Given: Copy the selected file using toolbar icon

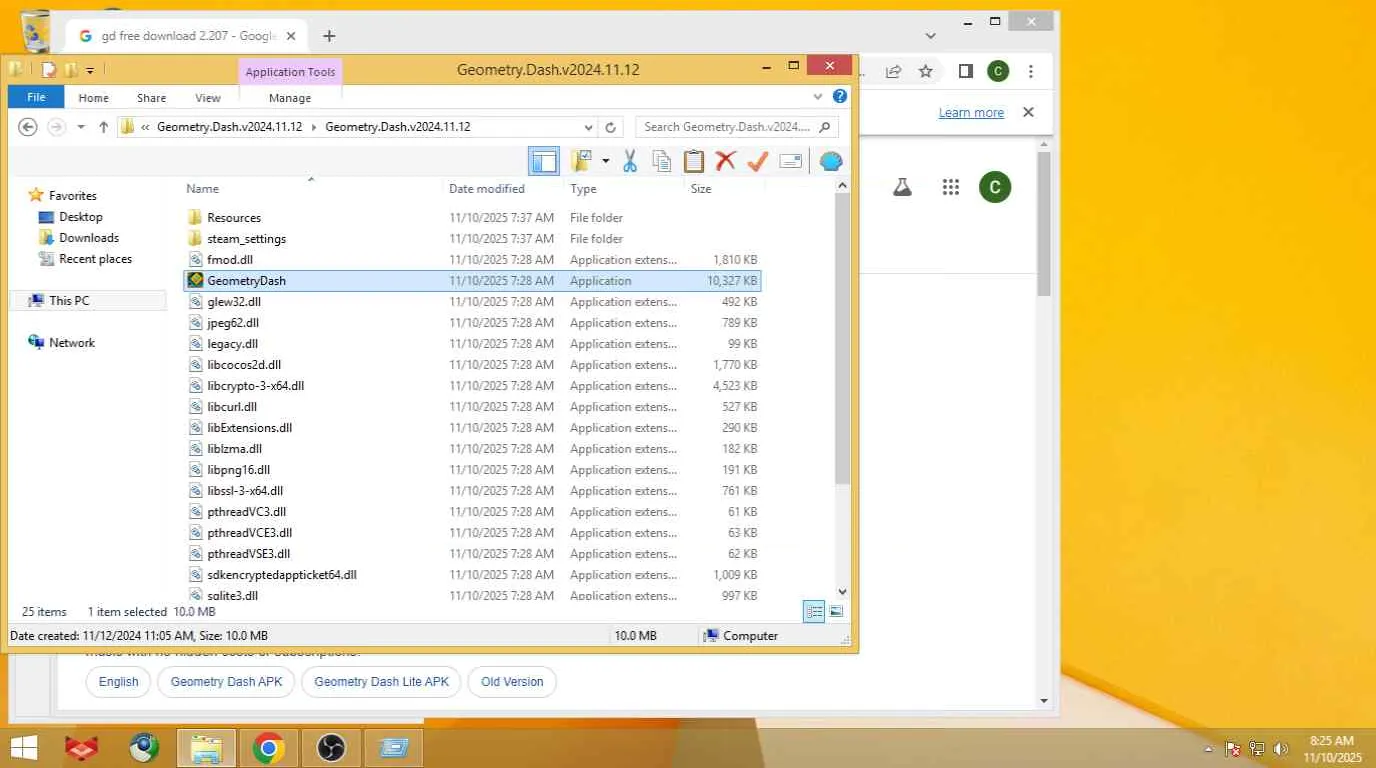Looking at the screenshot, I should pos(661,161).
